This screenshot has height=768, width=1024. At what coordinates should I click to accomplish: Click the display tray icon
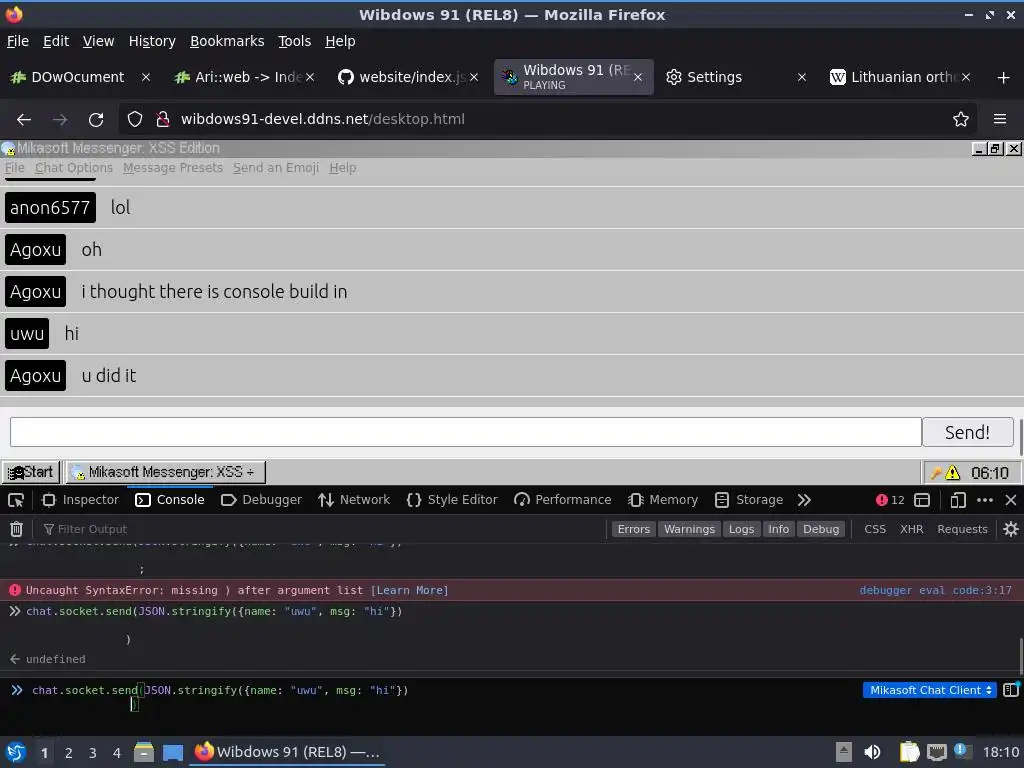coord(936,752)
